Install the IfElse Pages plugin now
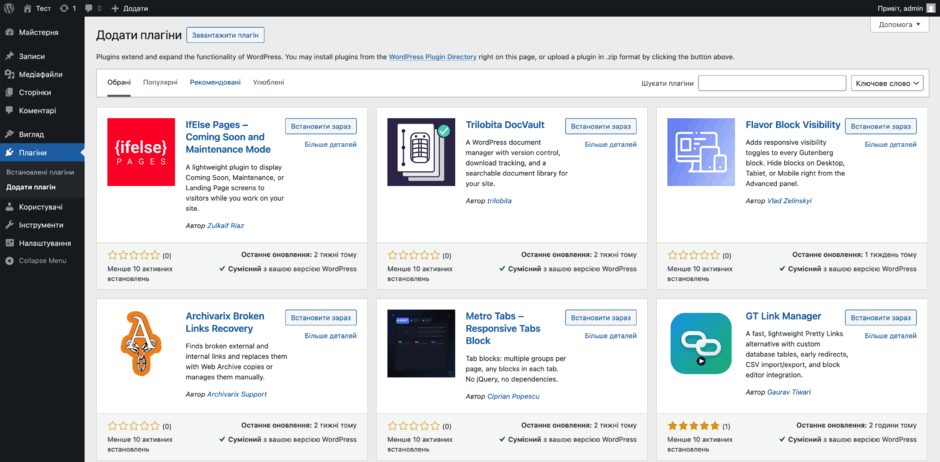Screen dimensions: 940x462 (x=321, y=126)
